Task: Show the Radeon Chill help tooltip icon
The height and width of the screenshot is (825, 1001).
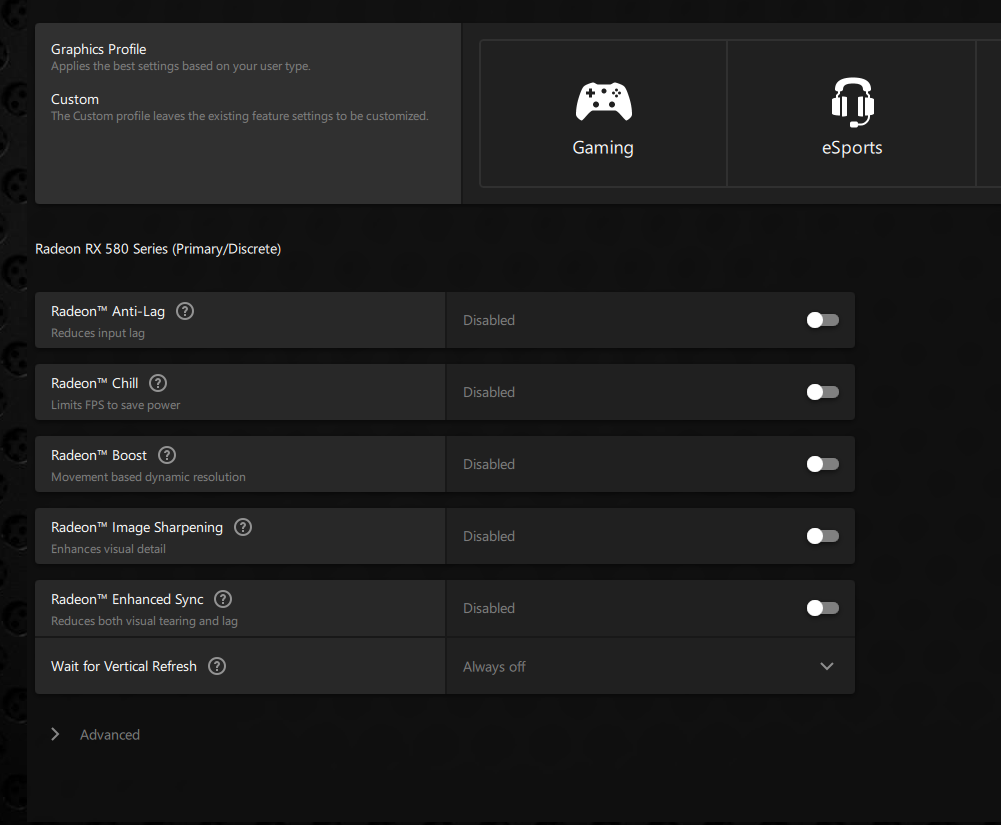Action: (158, 383)
